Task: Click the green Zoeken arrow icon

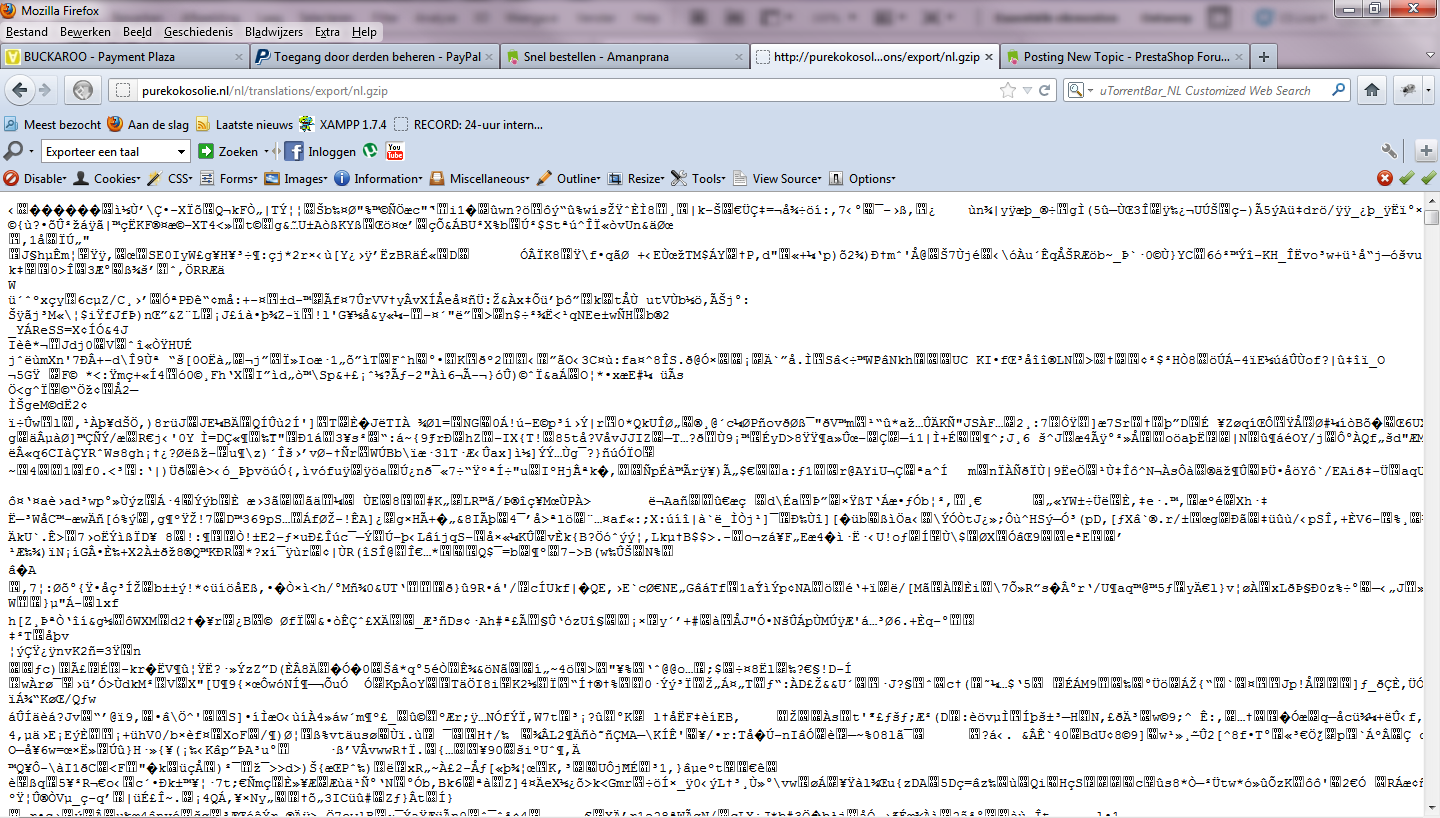Action: click(x=206, y=151)
